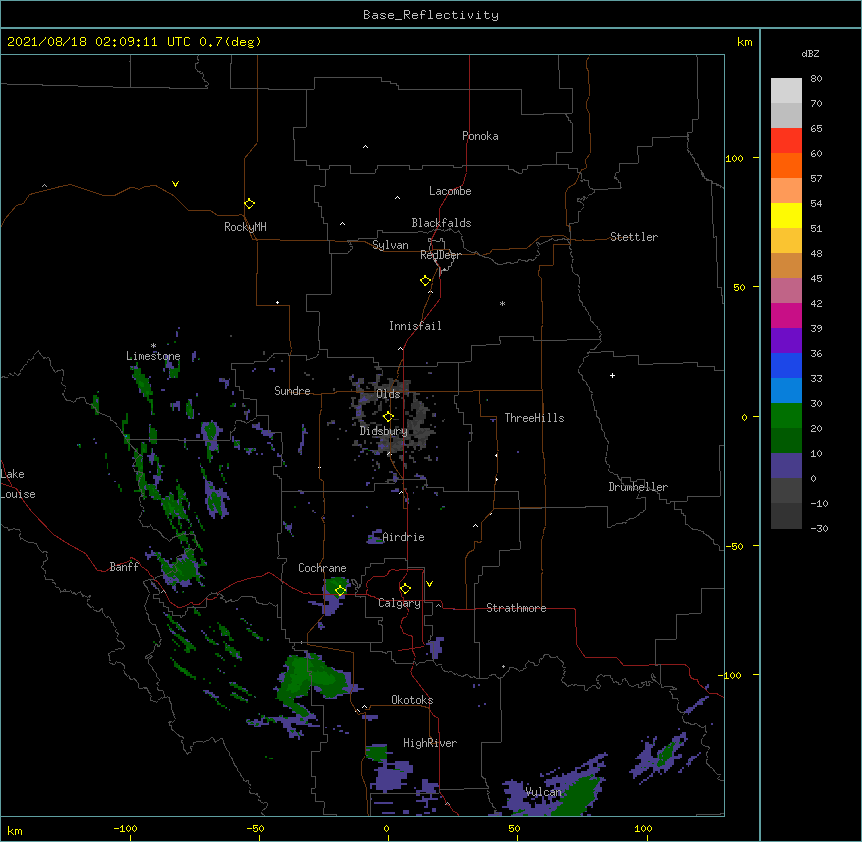
Task: Click the ThreeHills label
Action: [534, 418]
